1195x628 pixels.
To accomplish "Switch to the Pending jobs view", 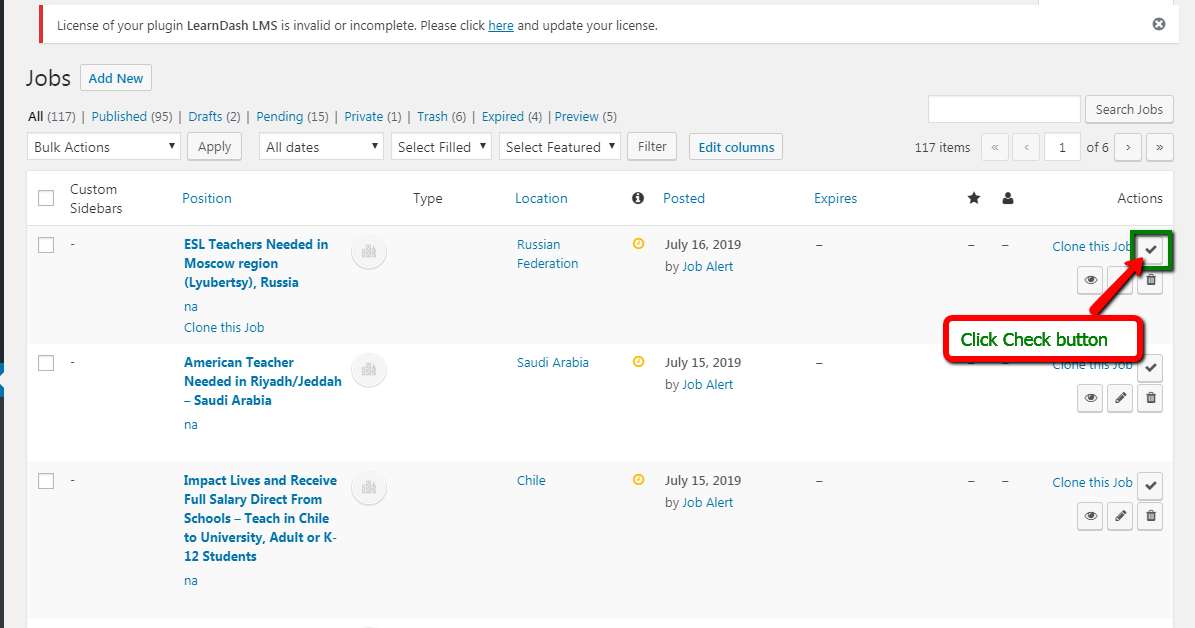I will pos(279,116).
